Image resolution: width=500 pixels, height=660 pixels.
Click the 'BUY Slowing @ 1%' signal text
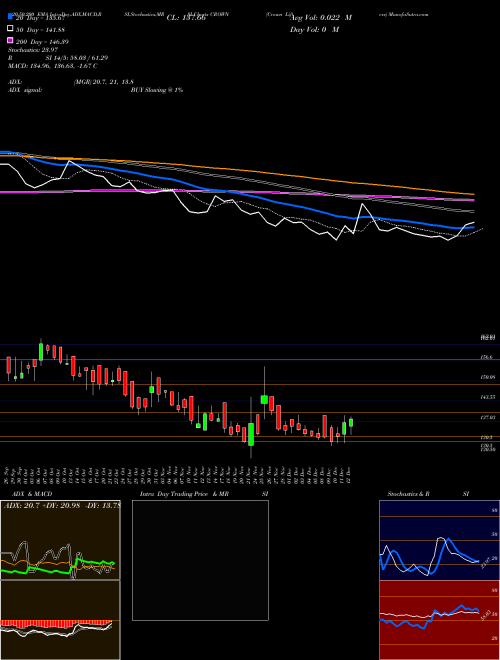(x=157, y=90)
